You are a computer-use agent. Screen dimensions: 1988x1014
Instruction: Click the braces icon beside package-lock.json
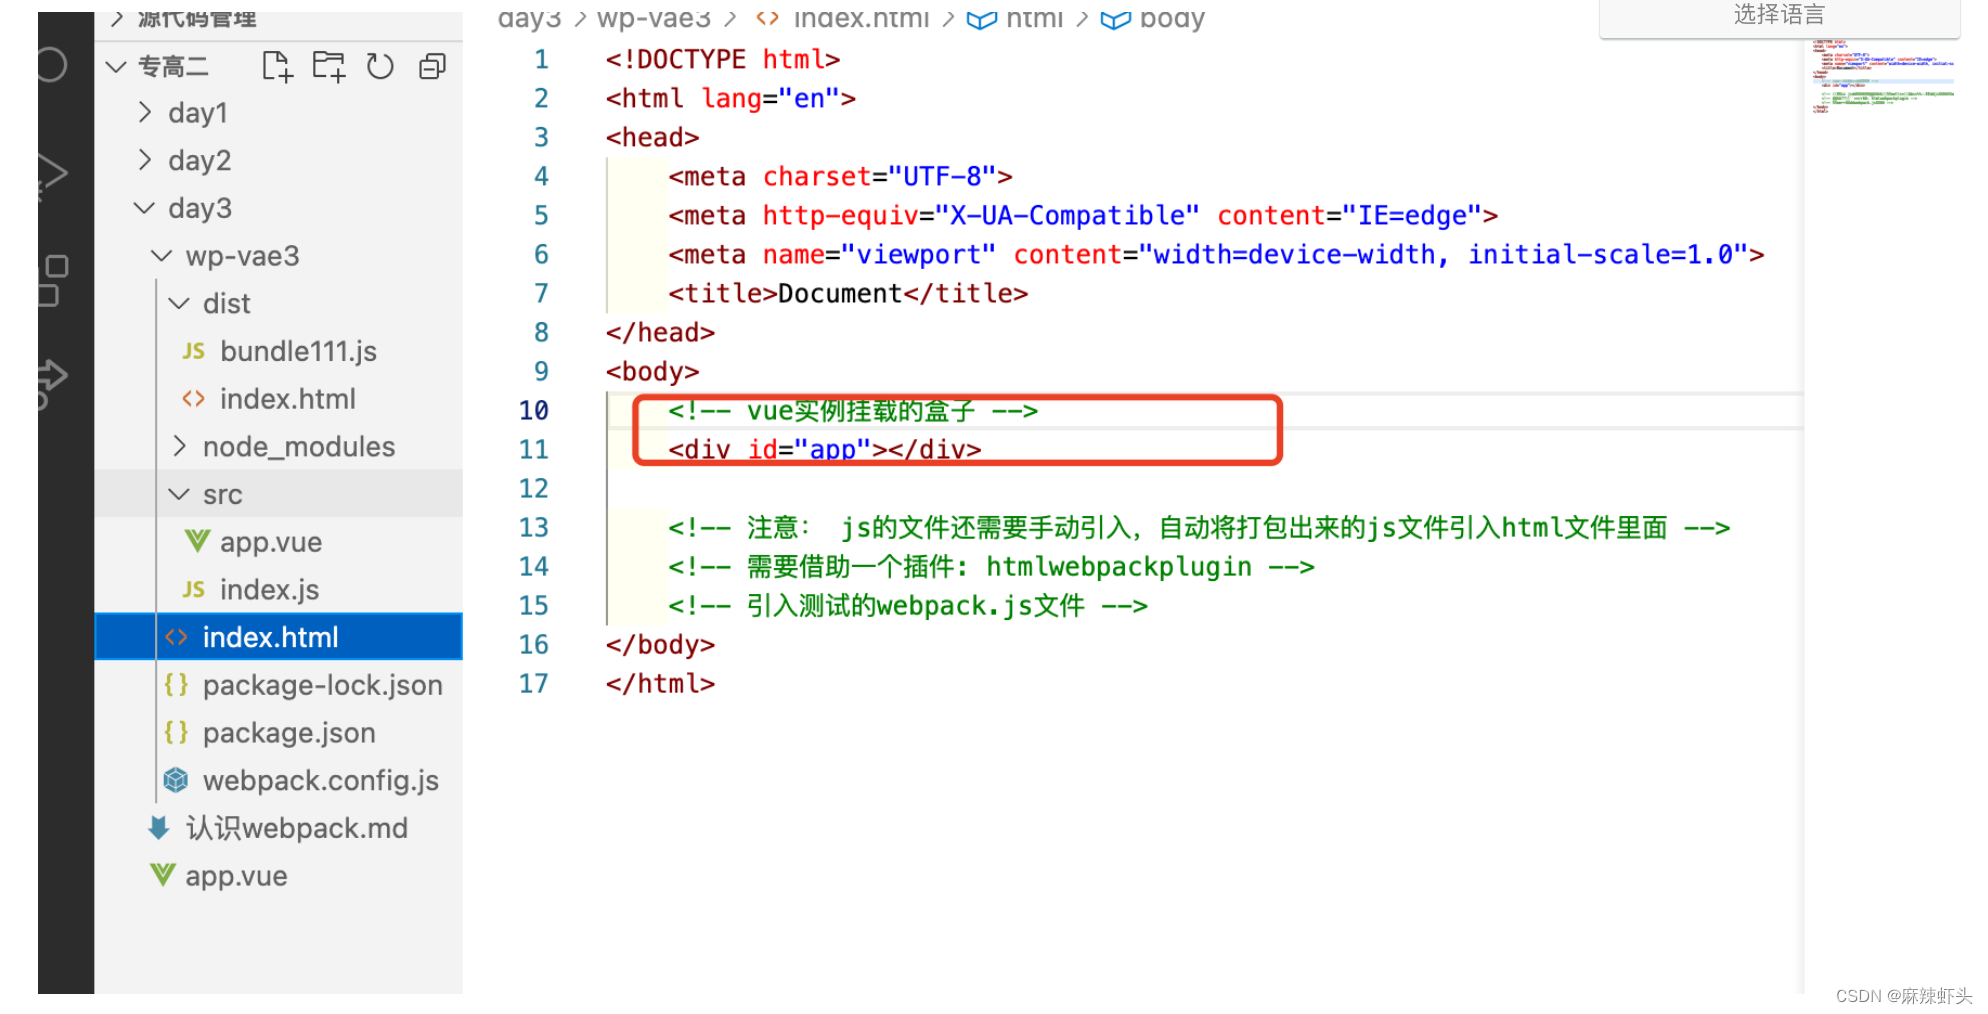coord(176,685)
